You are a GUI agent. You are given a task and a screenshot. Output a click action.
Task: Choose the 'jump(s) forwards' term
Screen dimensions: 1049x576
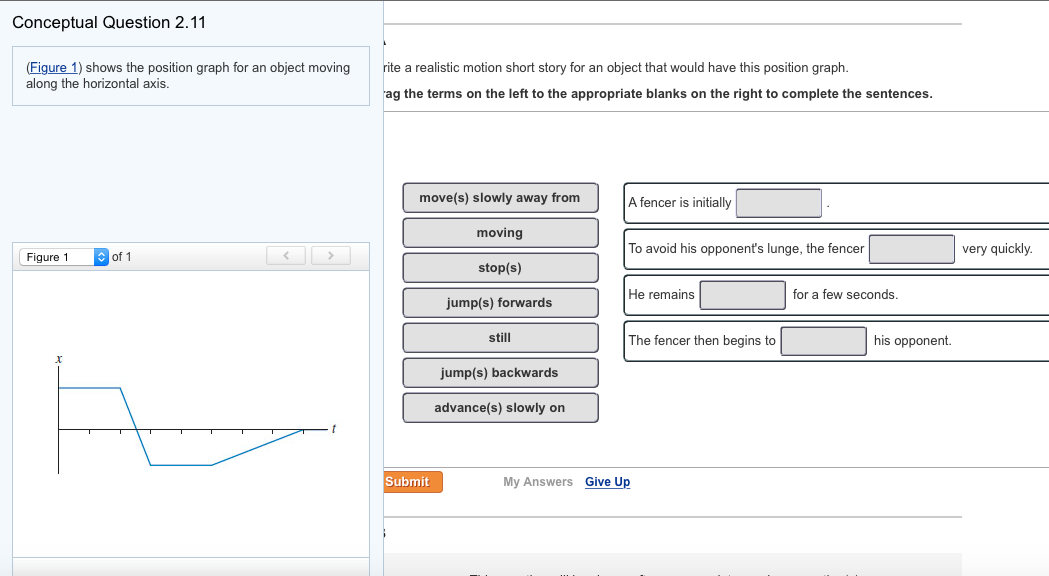pyautogui.click(x=500, y=303)
